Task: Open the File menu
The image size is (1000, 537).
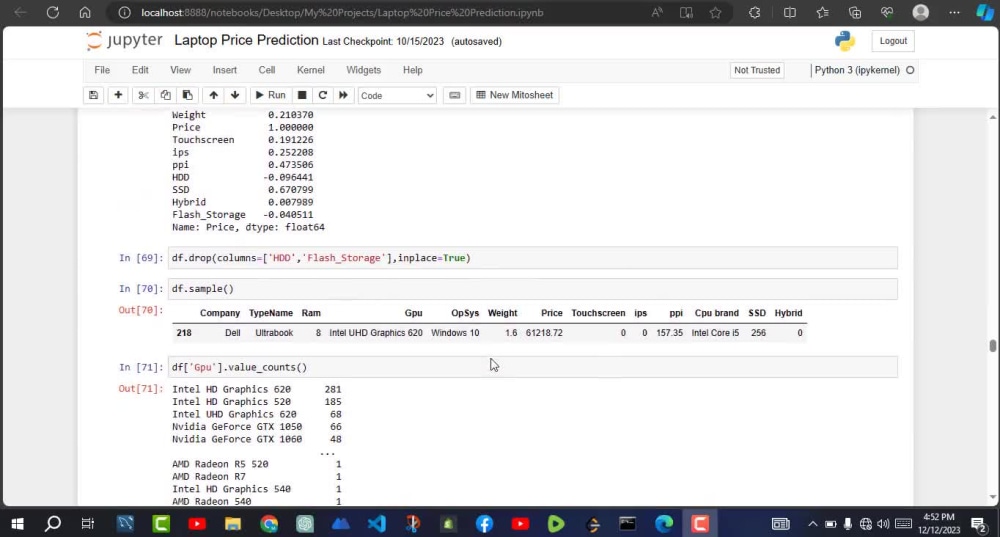Action: (102, 70)
